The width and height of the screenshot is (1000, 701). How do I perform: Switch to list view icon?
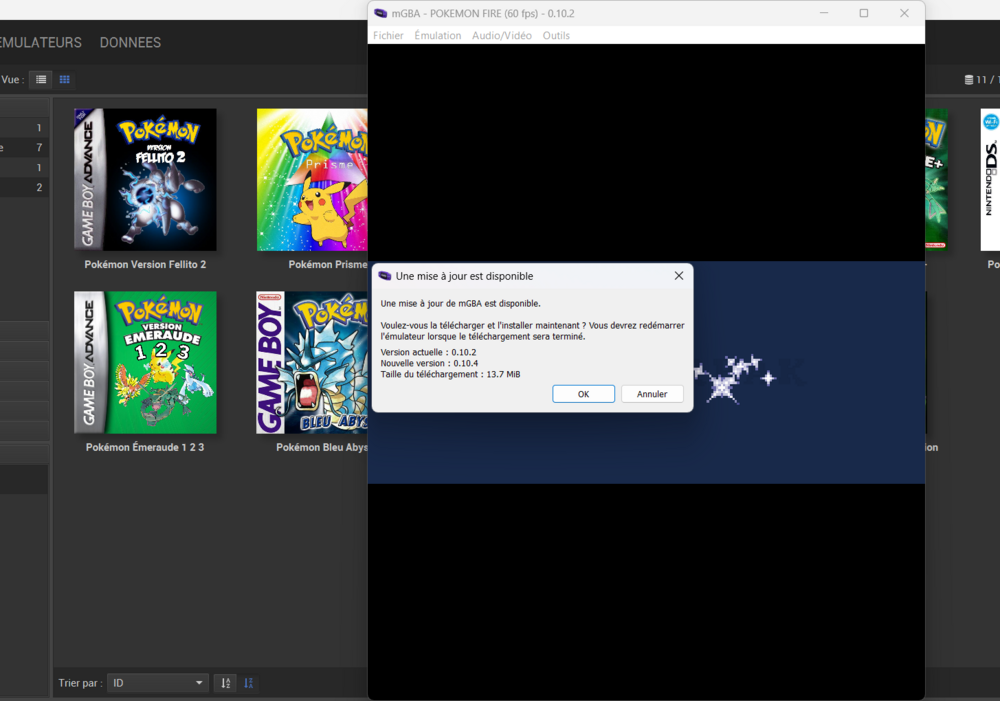(x=41, y=79)
